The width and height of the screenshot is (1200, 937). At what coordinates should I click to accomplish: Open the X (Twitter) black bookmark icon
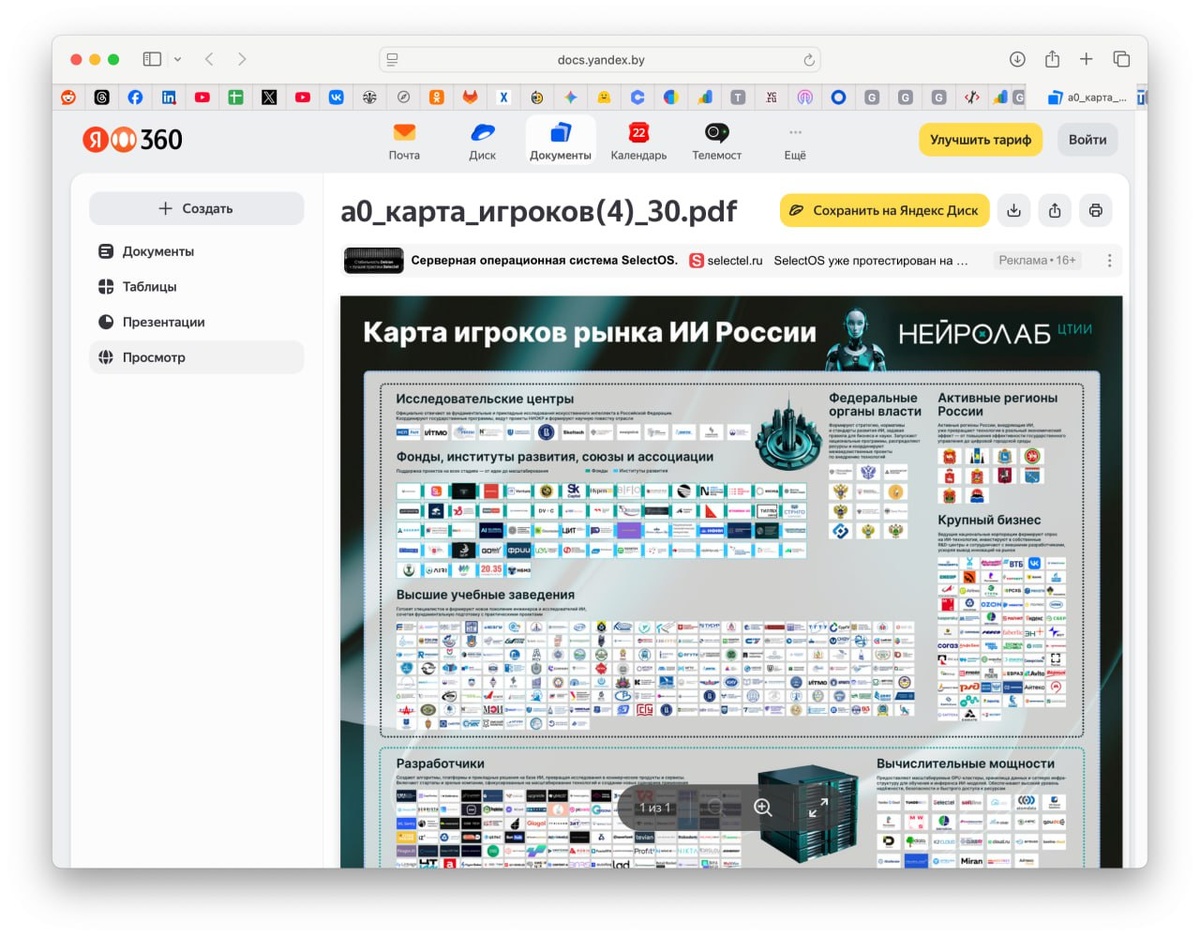[x=269, y=97]
